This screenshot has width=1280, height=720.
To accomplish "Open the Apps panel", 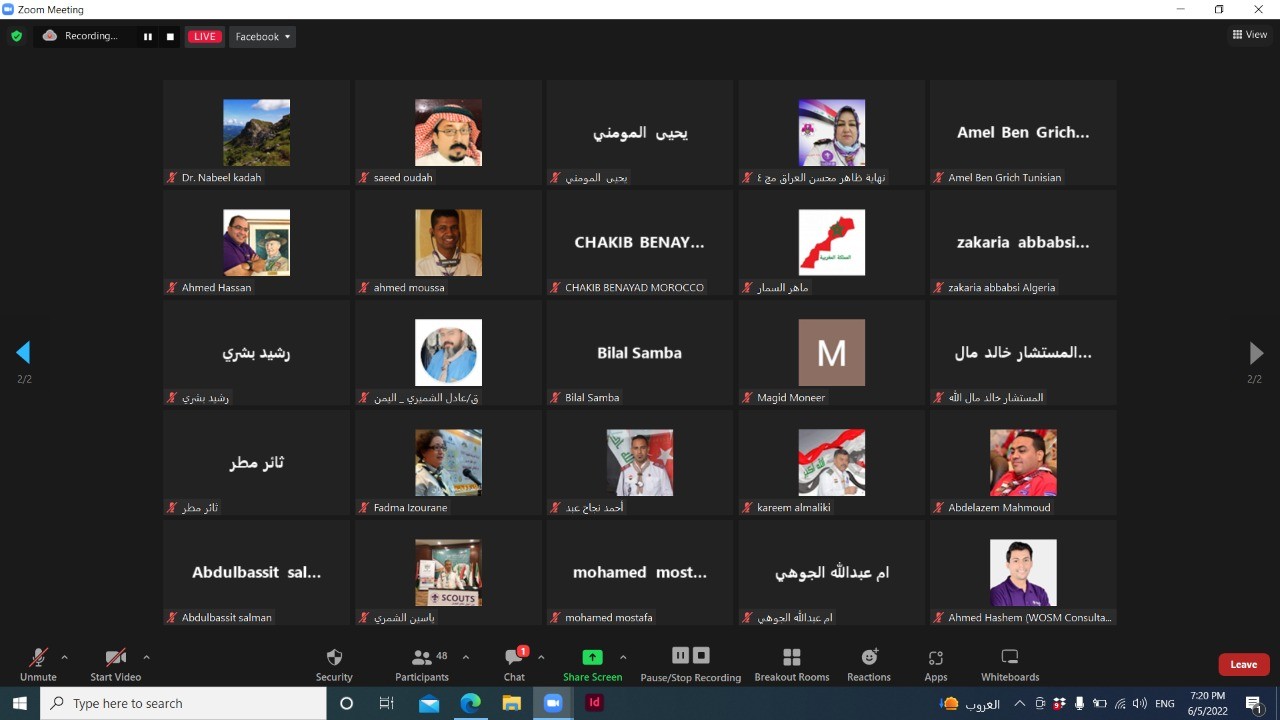I will coord(935,664).
